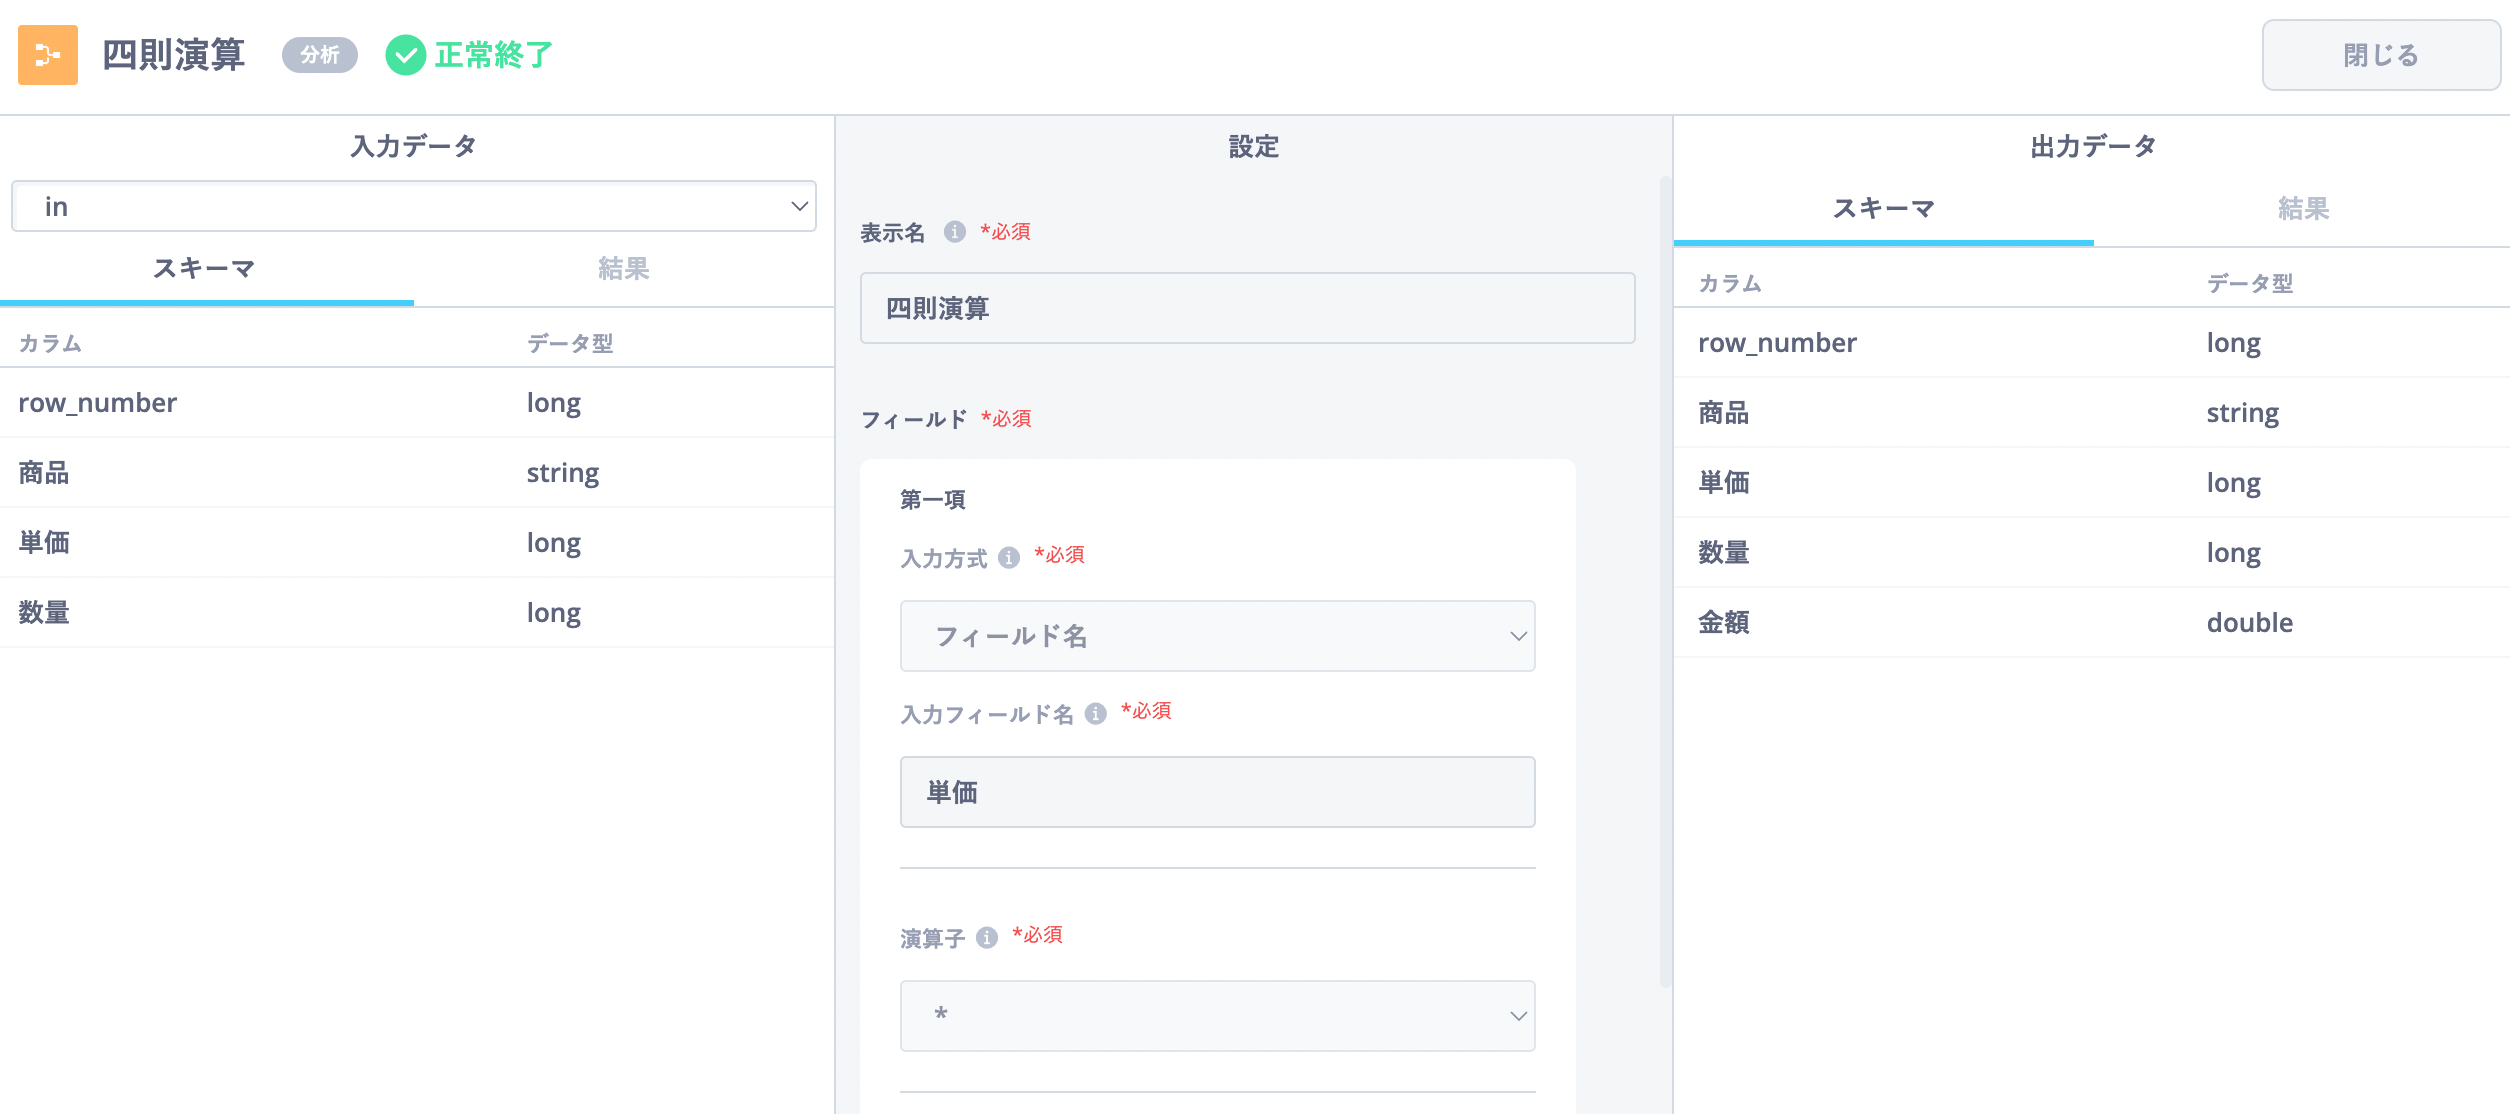Click the 入力フィールド名 field containing 単価
The image size is (2510, 1114).
(1217, 792)
